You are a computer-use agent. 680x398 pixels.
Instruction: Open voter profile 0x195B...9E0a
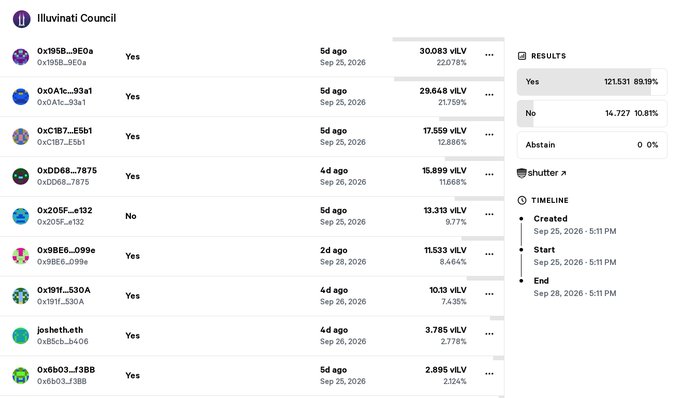pos(65,51)
